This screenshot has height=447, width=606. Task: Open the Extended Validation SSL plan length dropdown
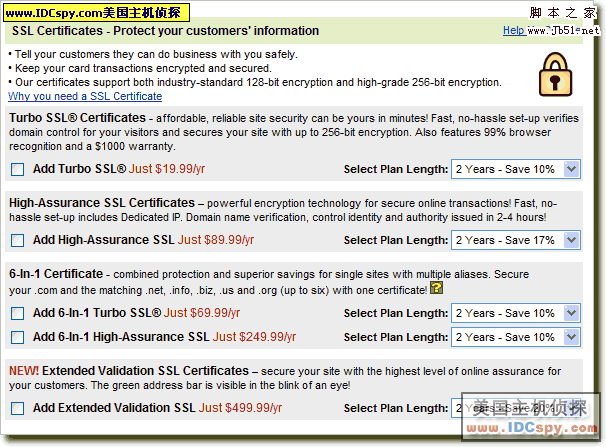515,408
